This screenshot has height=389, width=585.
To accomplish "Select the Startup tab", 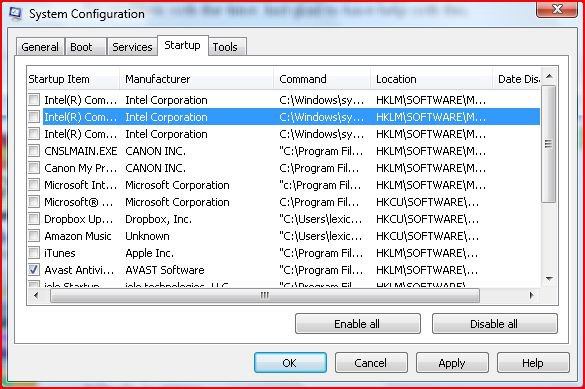I will coord(182,46).
